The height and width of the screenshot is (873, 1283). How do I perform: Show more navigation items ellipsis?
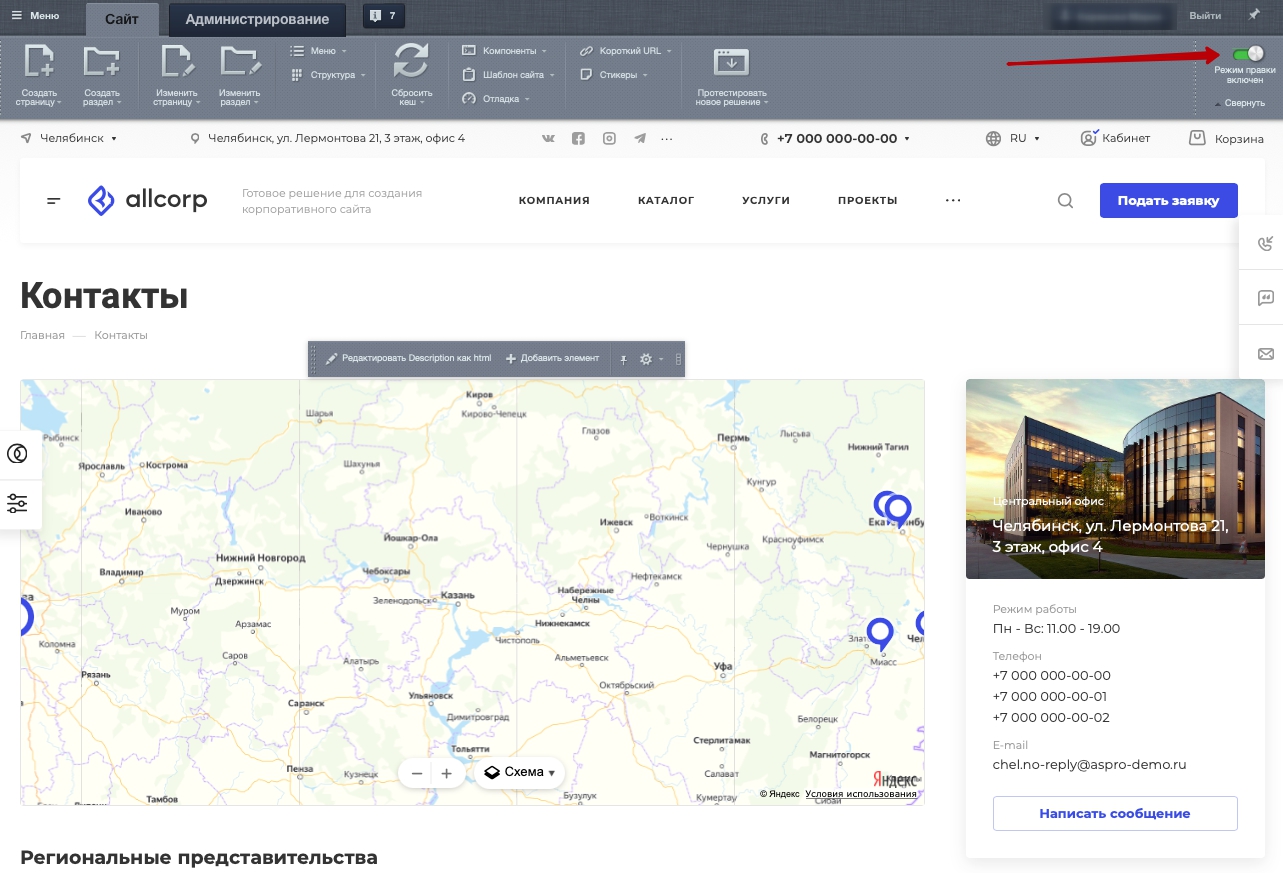(953, 200)
